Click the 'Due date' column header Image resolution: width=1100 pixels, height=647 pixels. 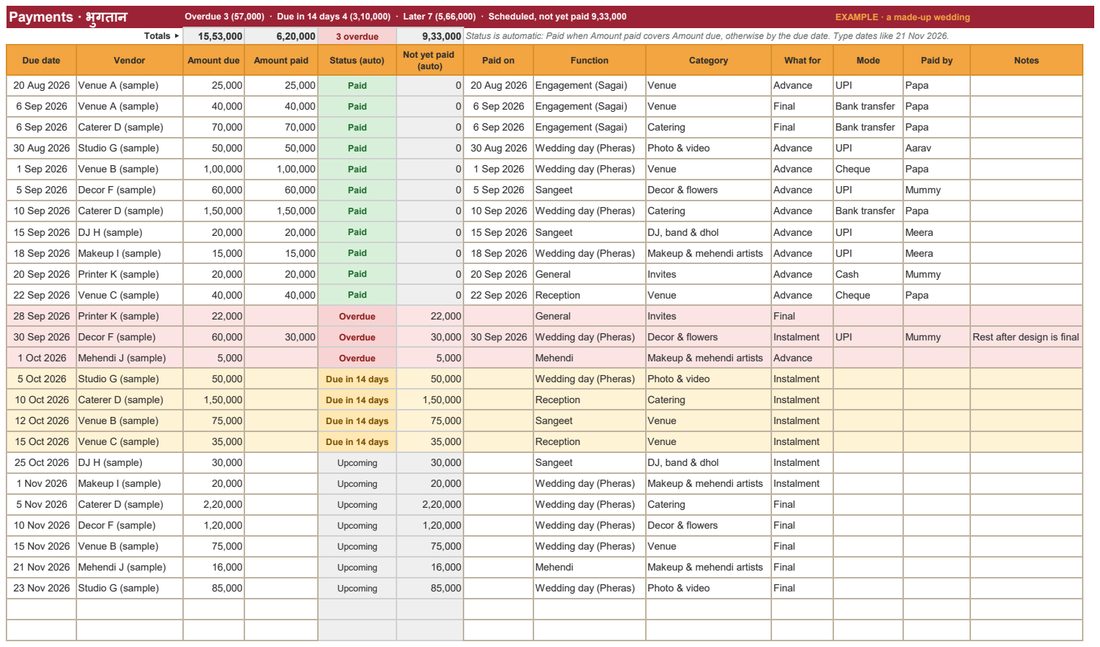pos(41,60)
